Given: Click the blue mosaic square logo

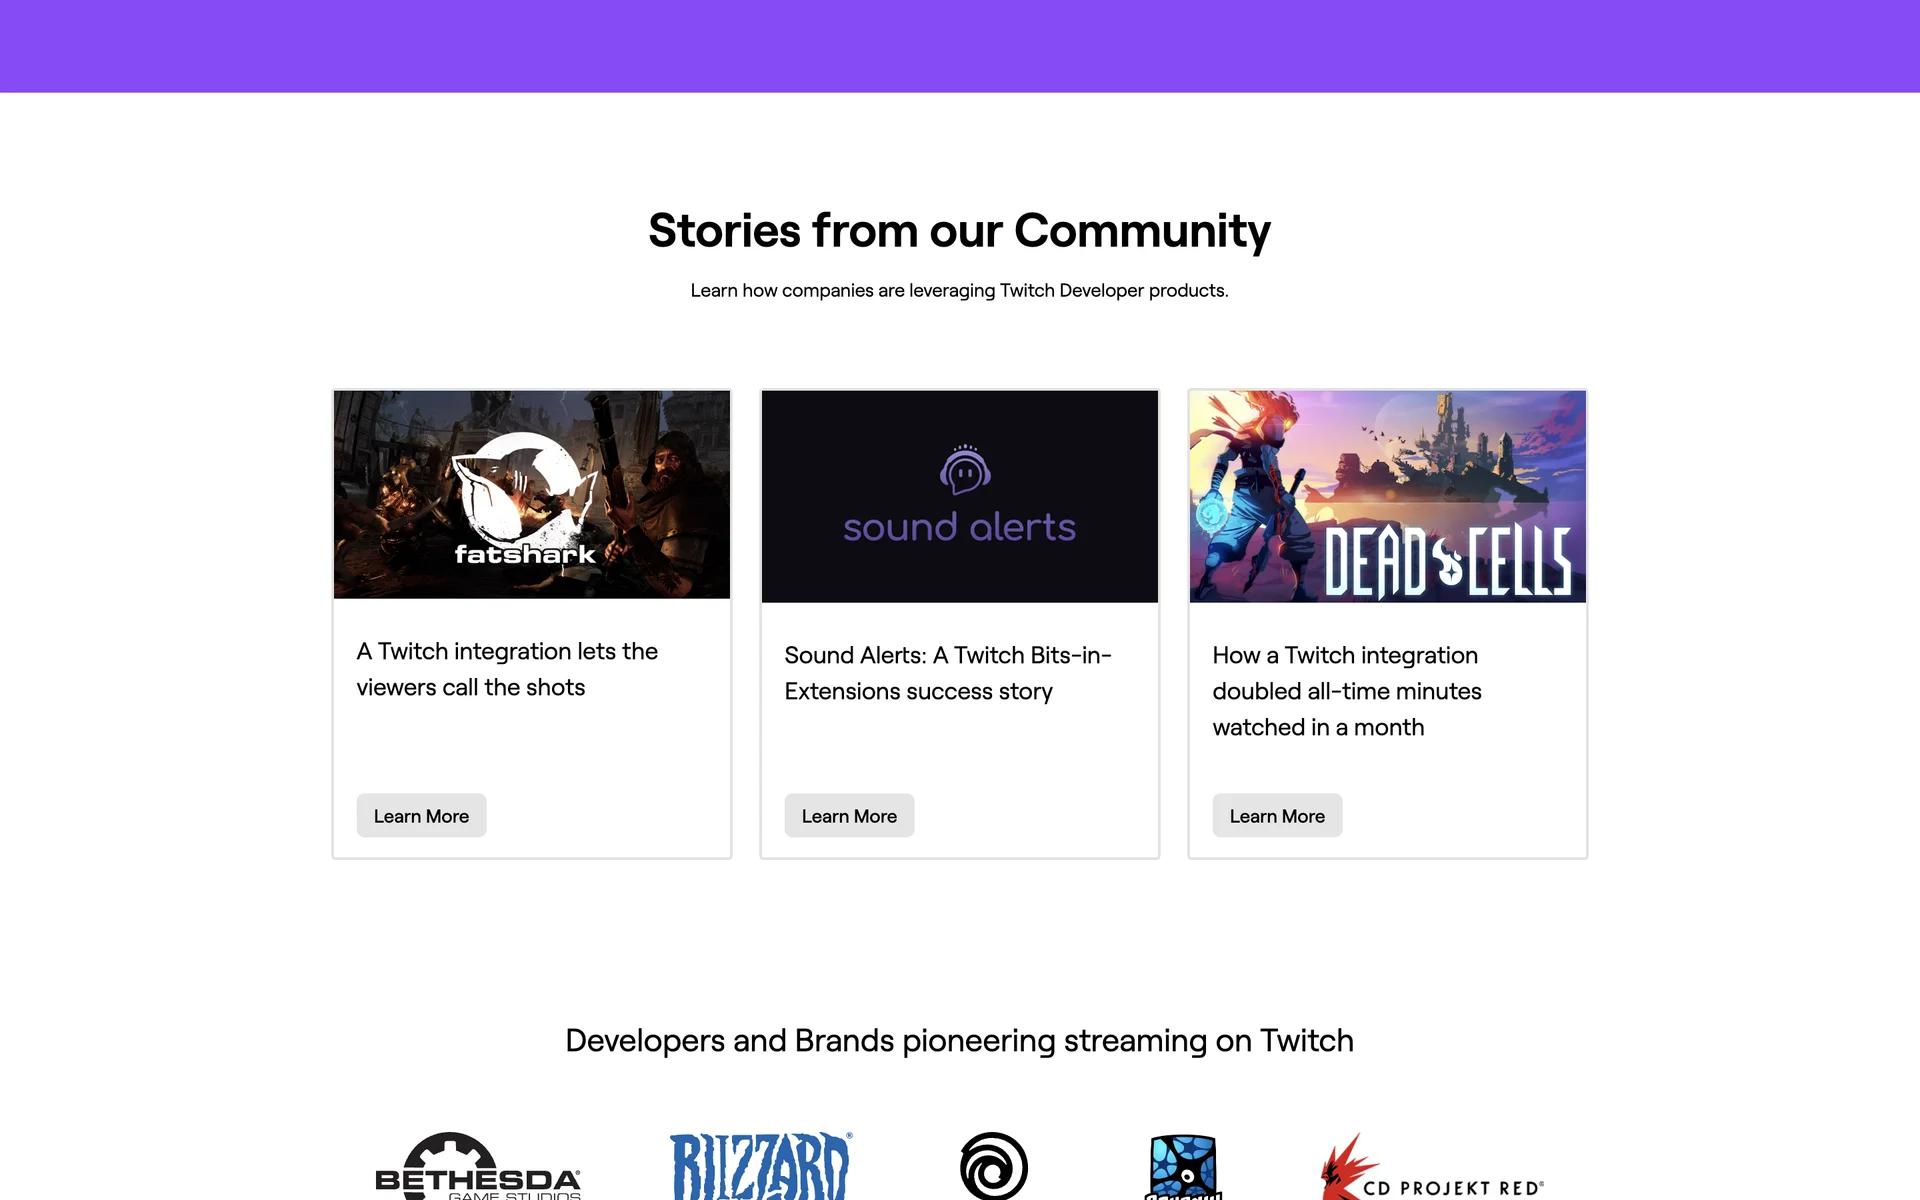Looking at the screenshot, I should [x=1183, y=1166].
